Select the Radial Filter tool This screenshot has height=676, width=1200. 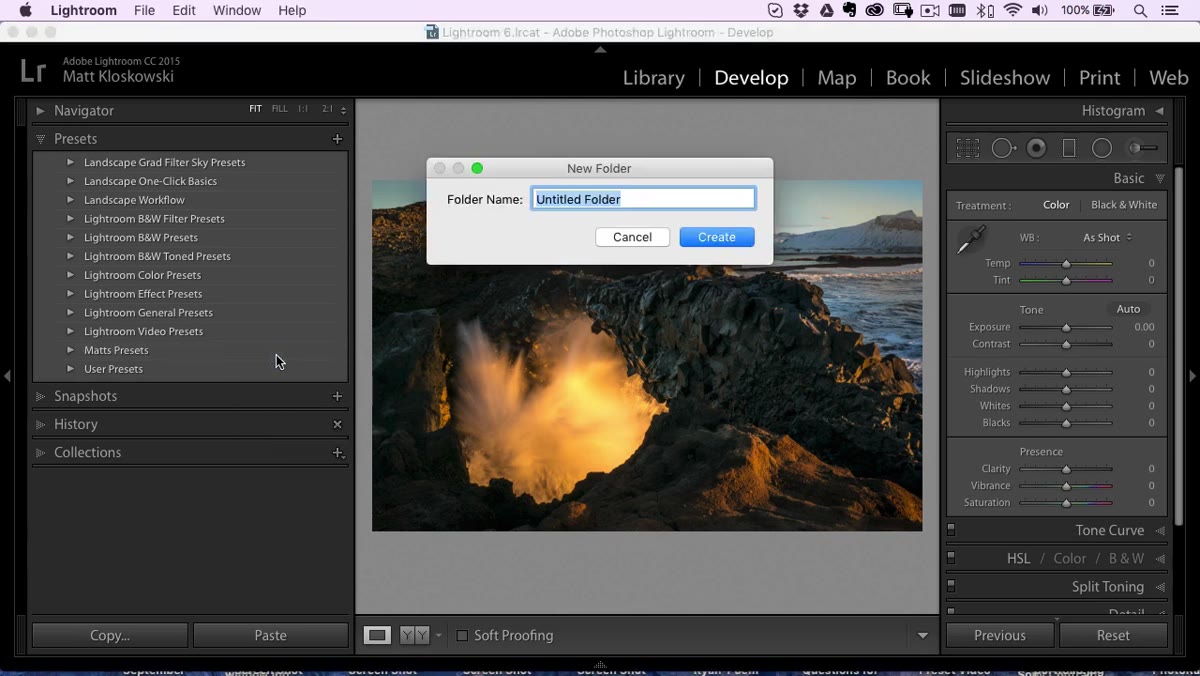1102,148
